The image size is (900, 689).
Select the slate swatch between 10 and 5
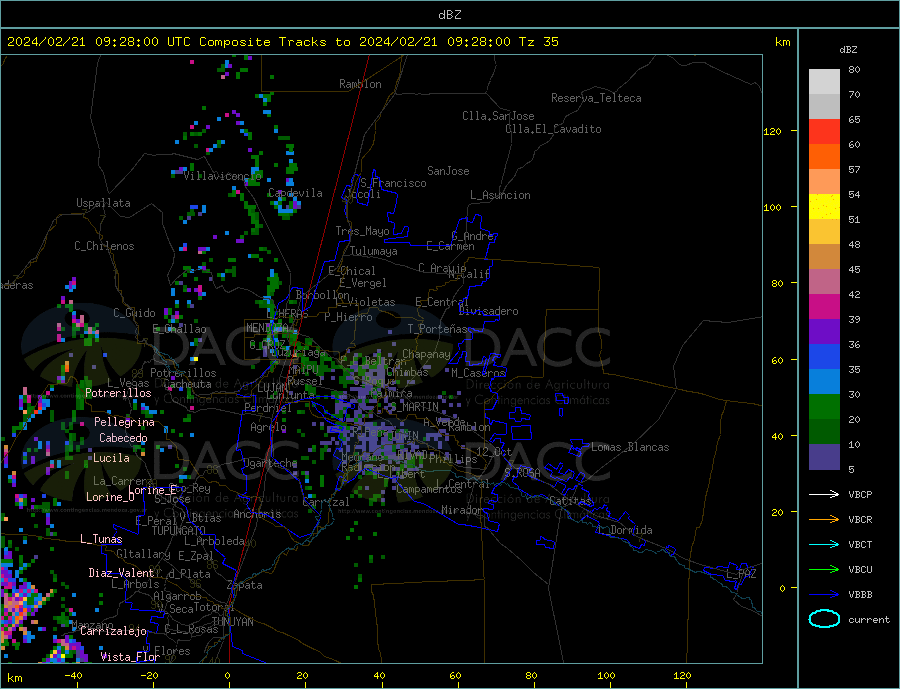point(824,457)
